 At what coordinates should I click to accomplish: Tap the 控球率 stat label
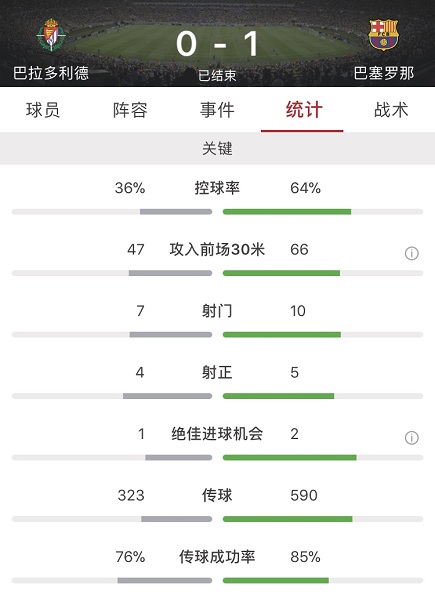coord(217,188)
